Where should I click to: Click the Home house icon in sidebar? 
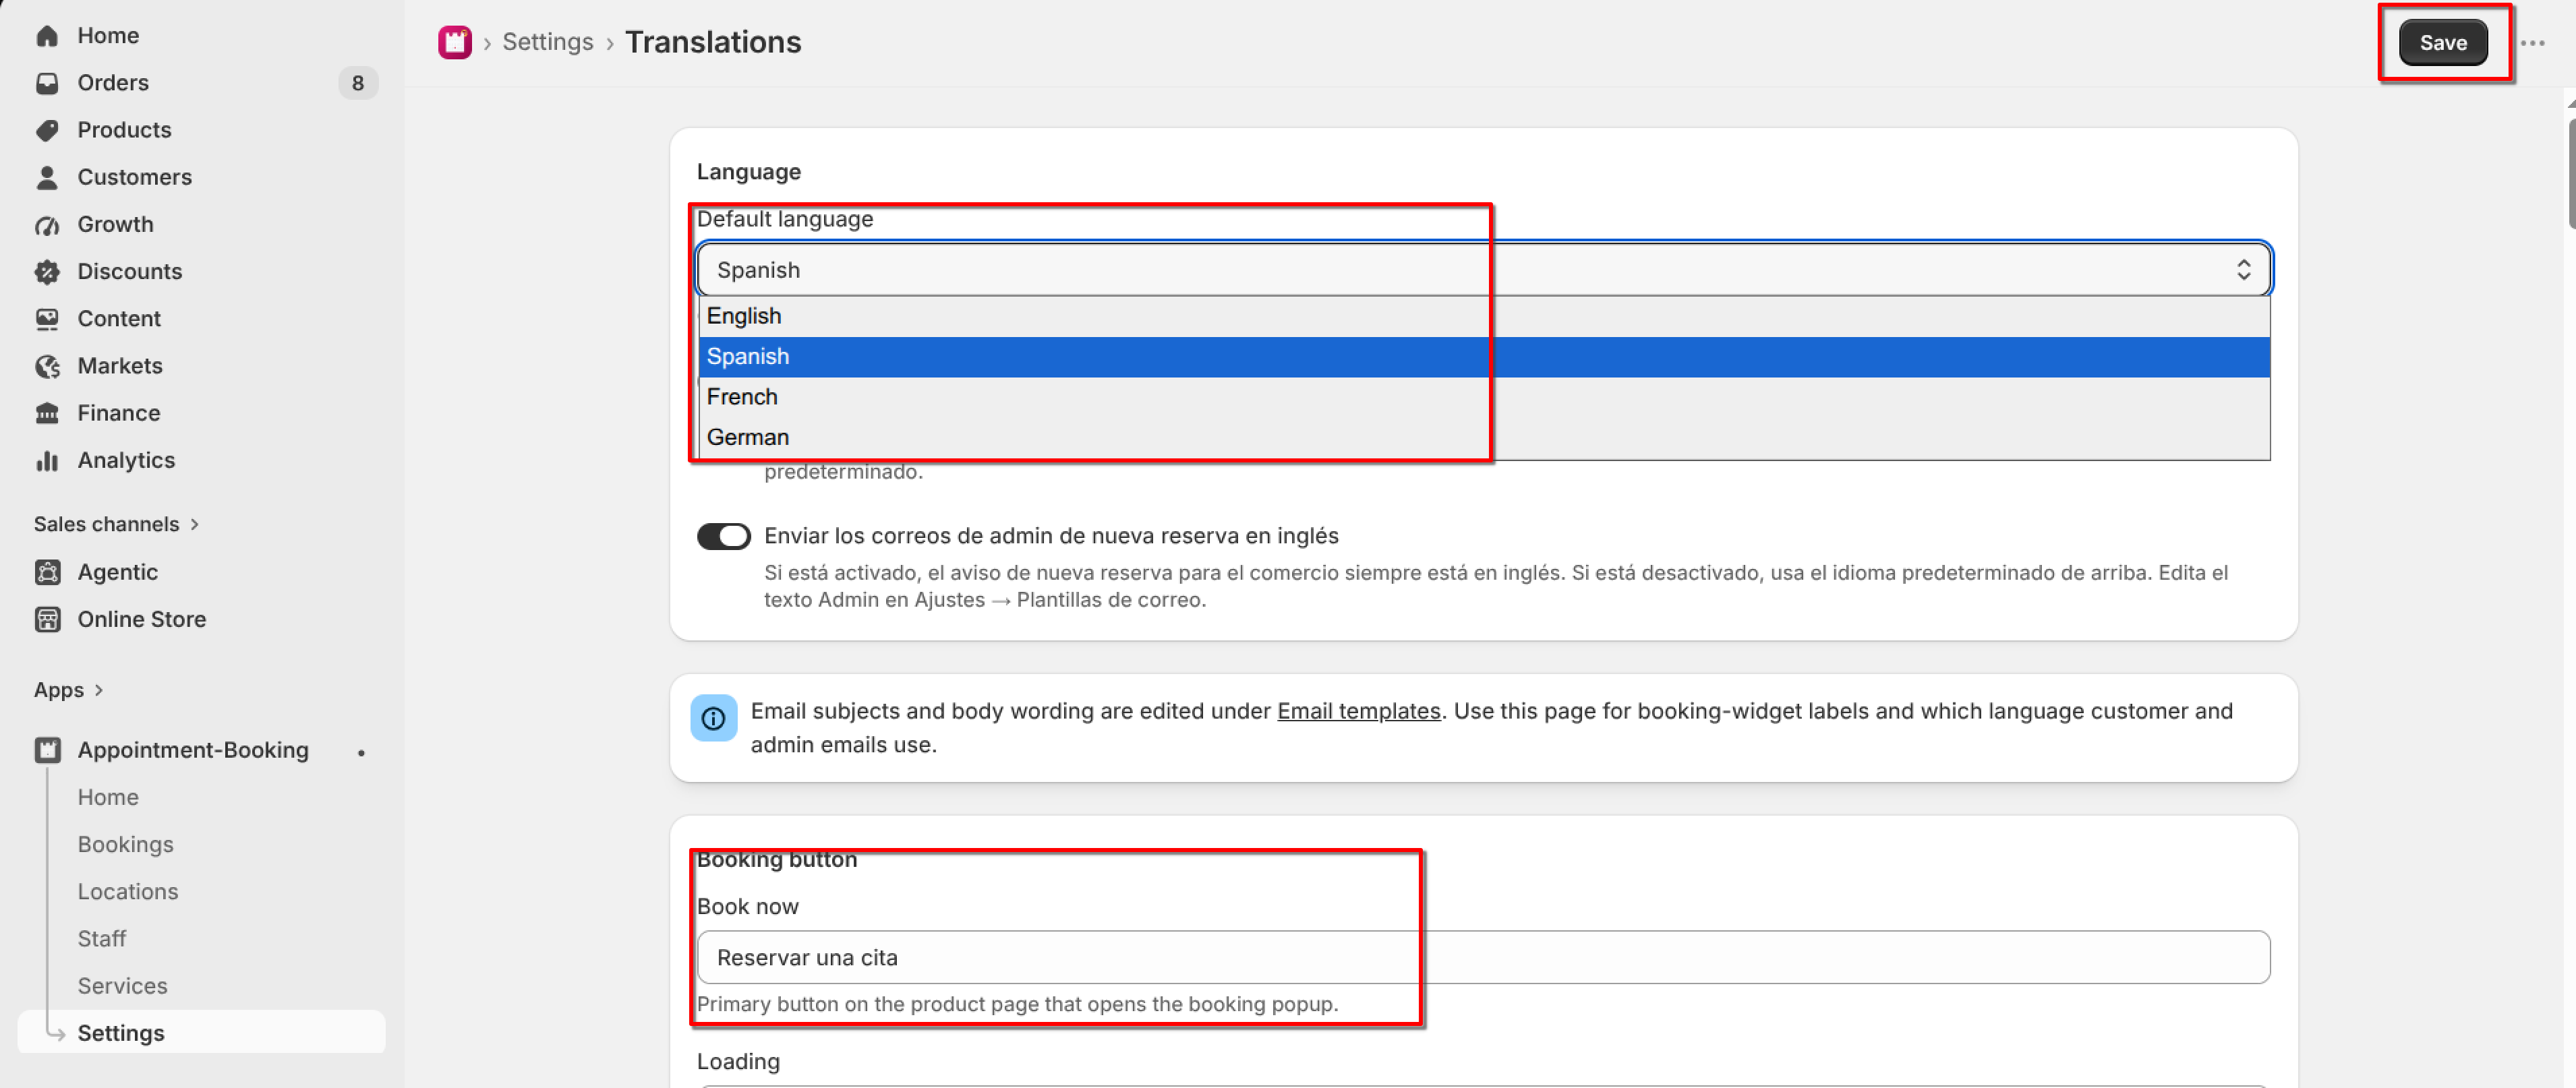47,36
